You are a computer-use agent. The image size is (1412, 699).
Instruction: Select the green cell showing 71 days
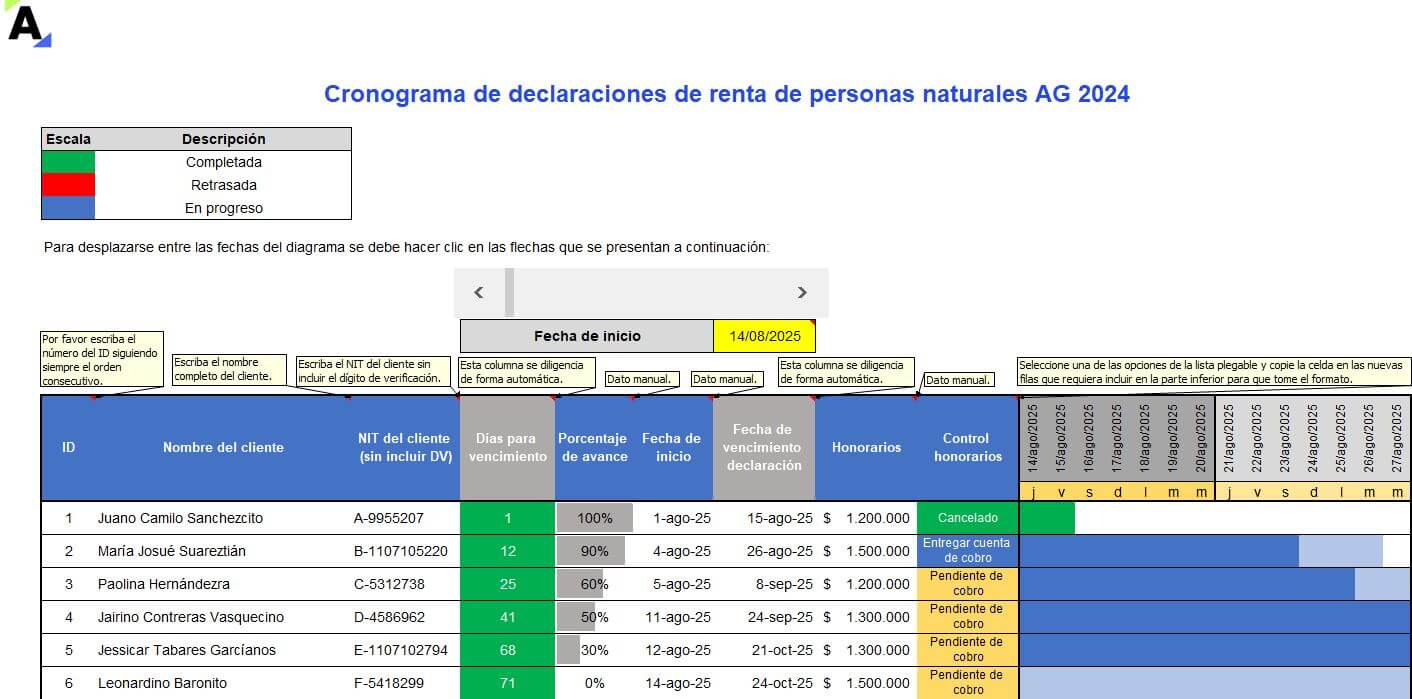(507, 683)
